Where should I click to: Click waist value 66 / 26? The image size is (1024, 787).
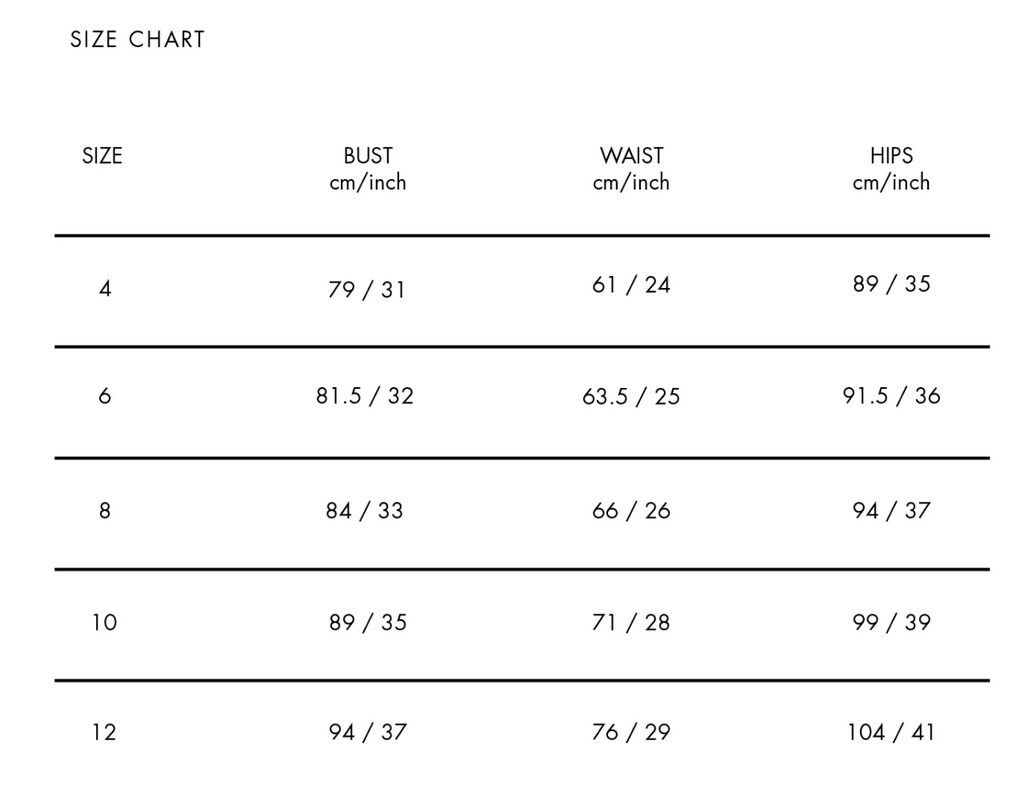[631, 511]
